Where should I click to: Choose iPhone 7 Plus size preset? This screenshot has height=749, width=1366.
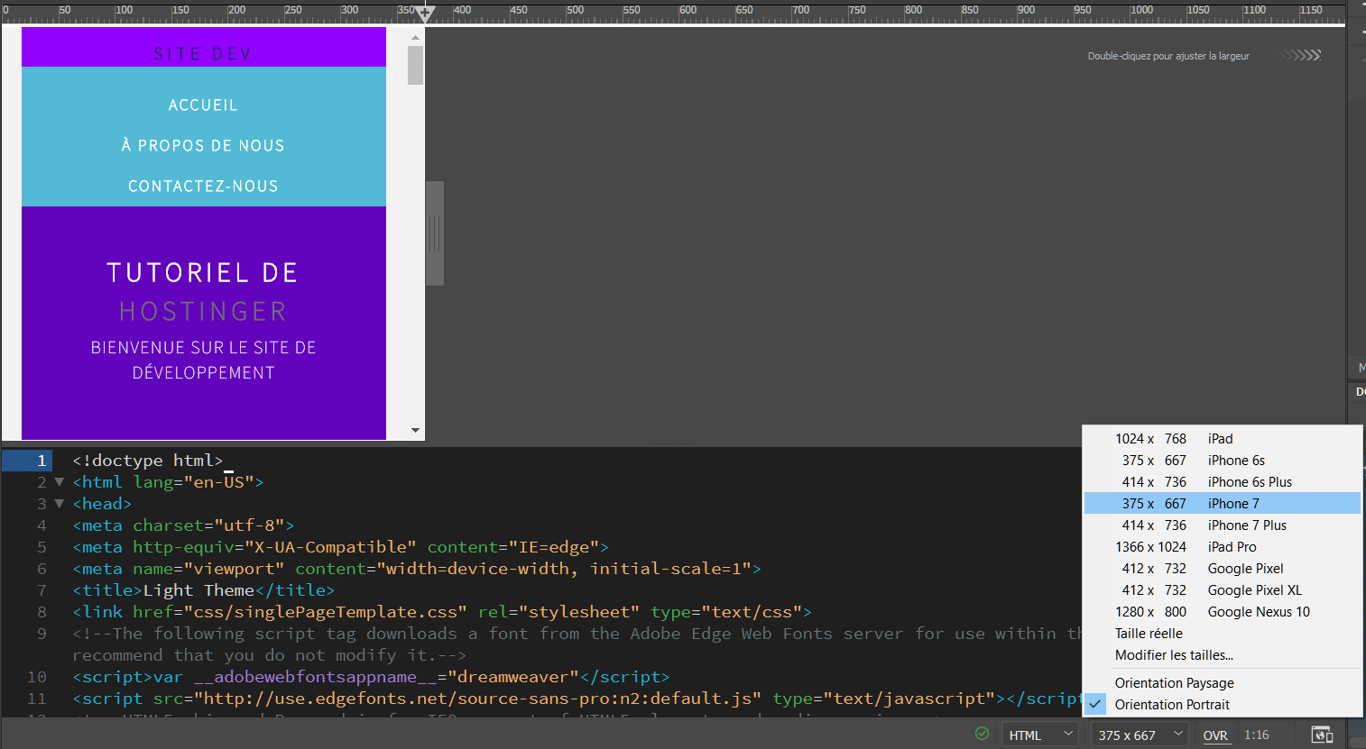click(x=1222, y=526)
